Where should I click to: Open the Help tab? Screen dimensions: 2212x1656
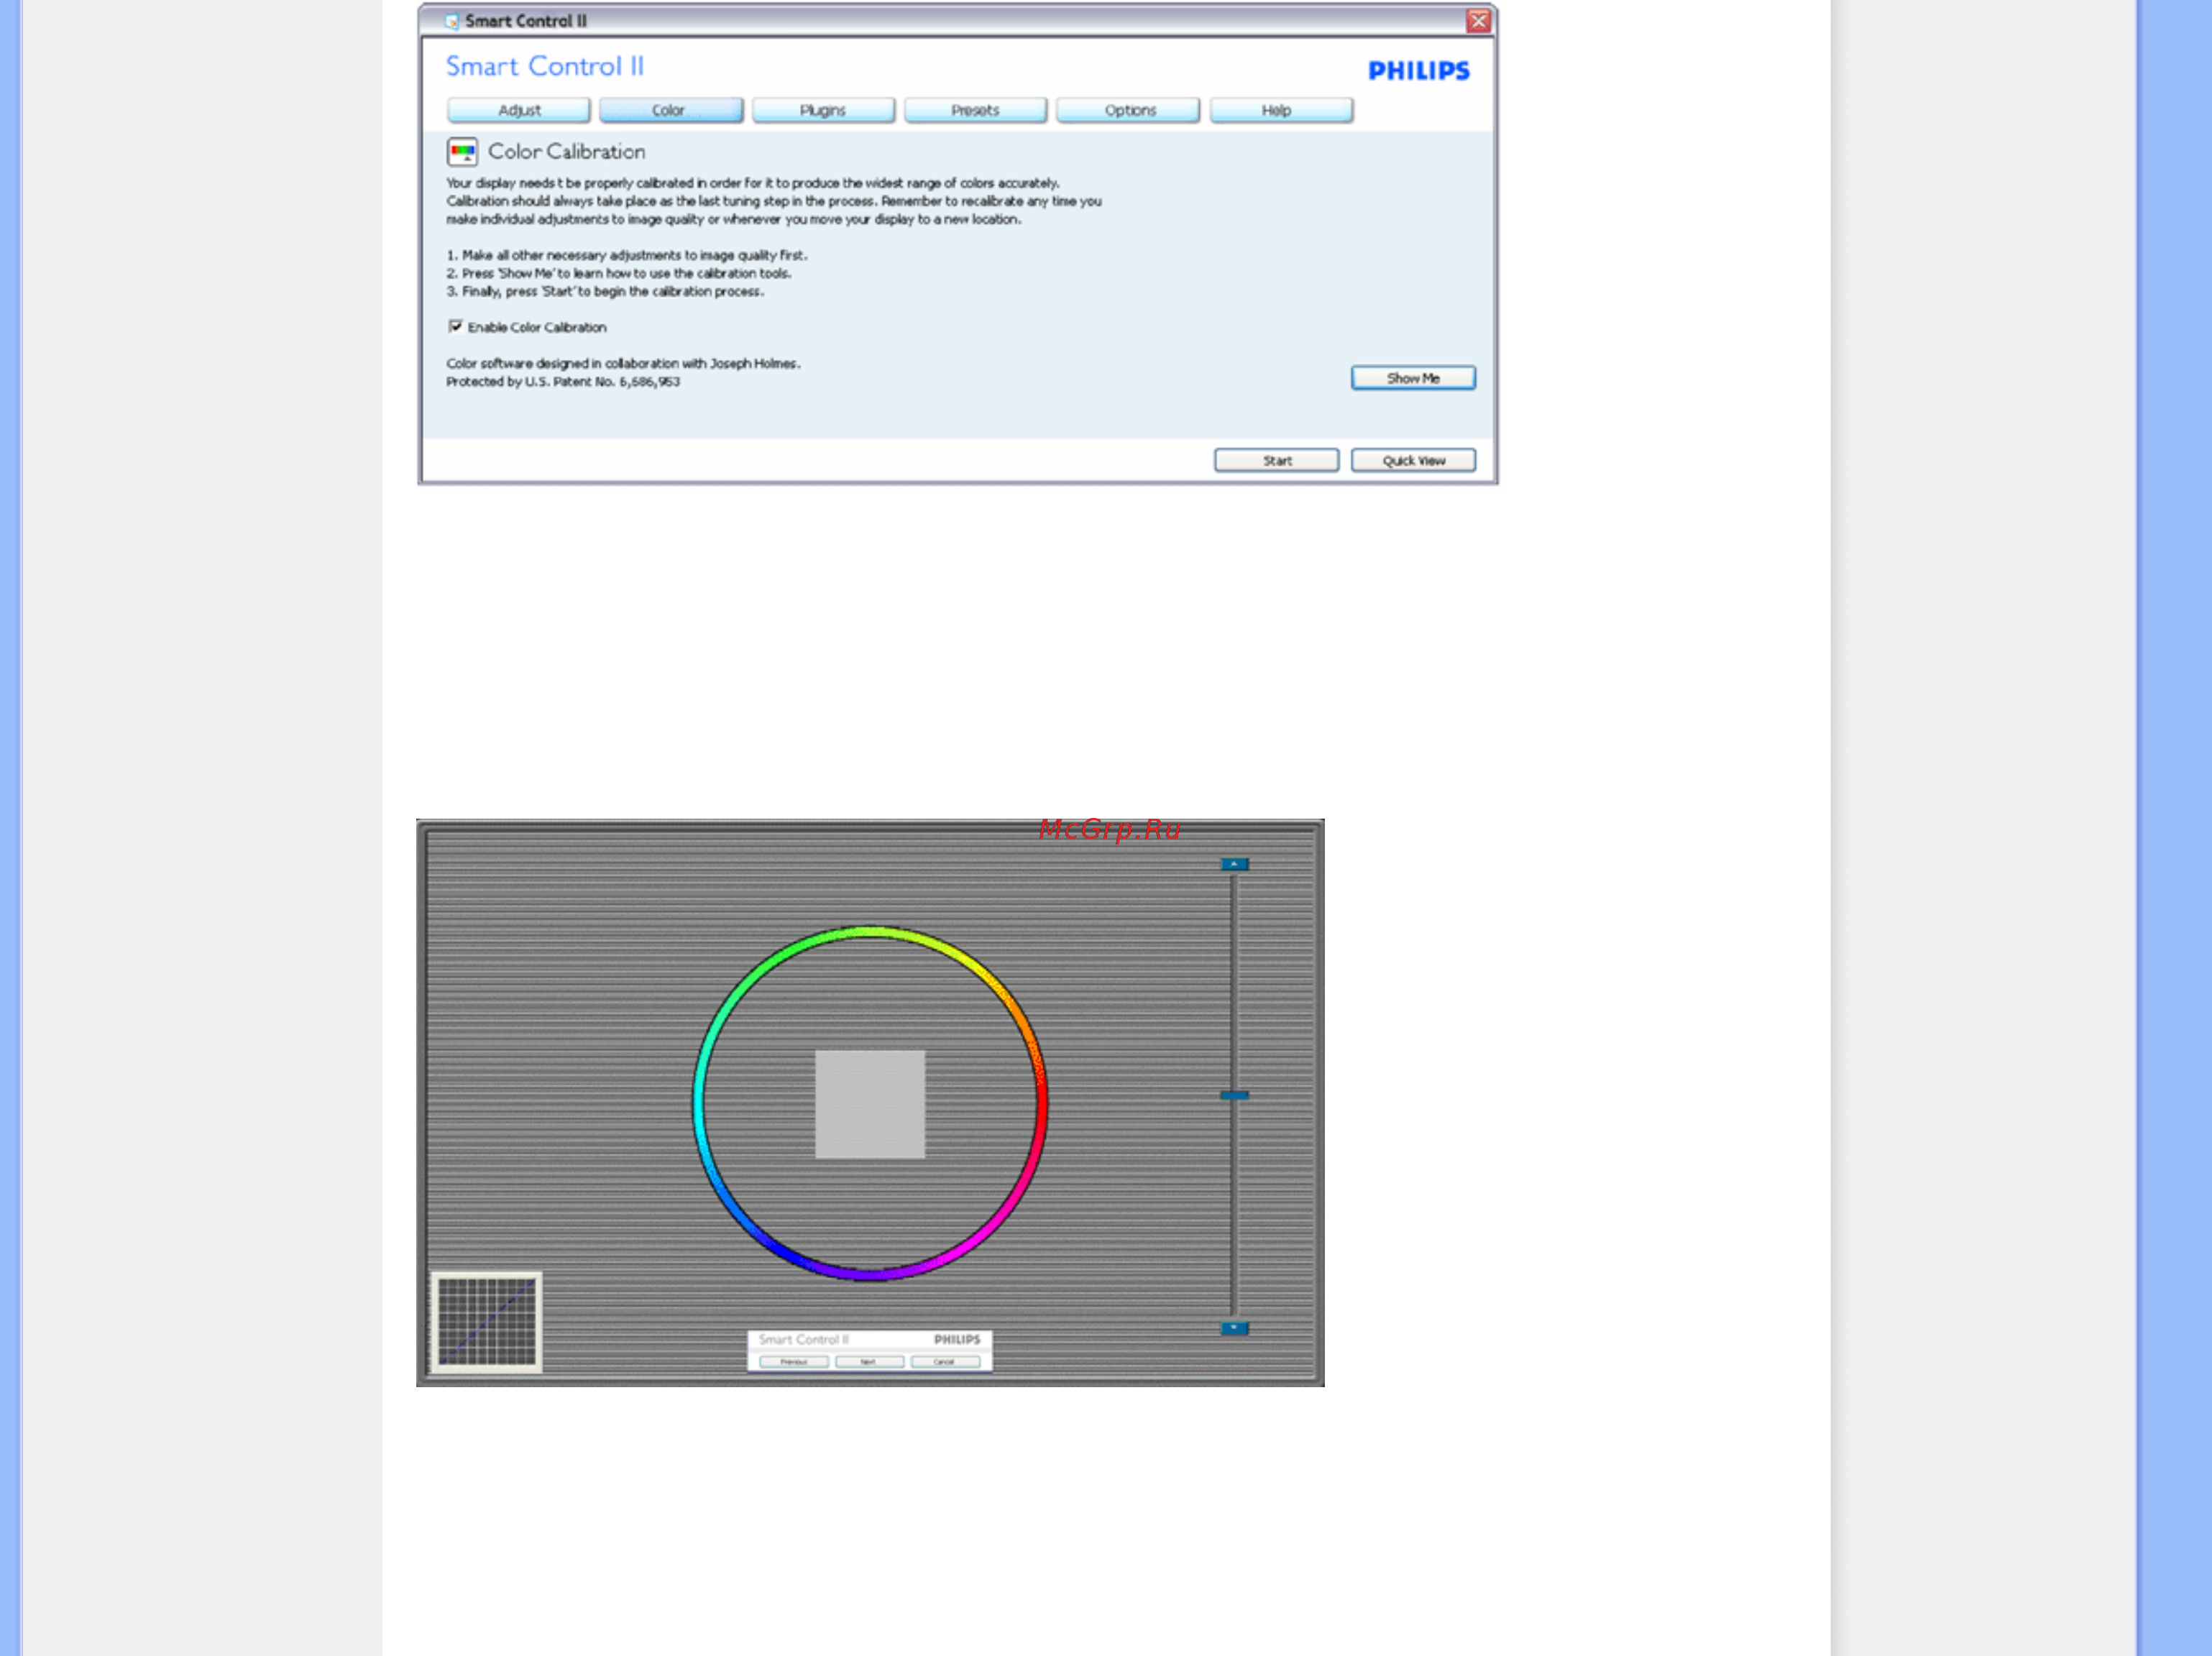(1281, 110)
